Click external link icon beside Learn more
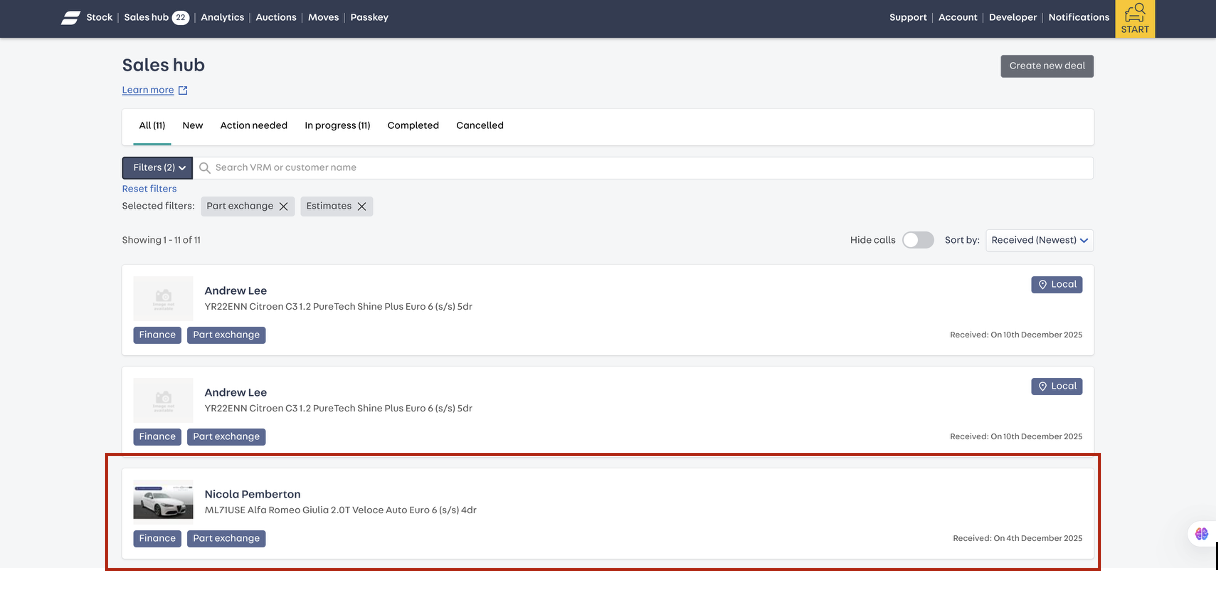 183,90
